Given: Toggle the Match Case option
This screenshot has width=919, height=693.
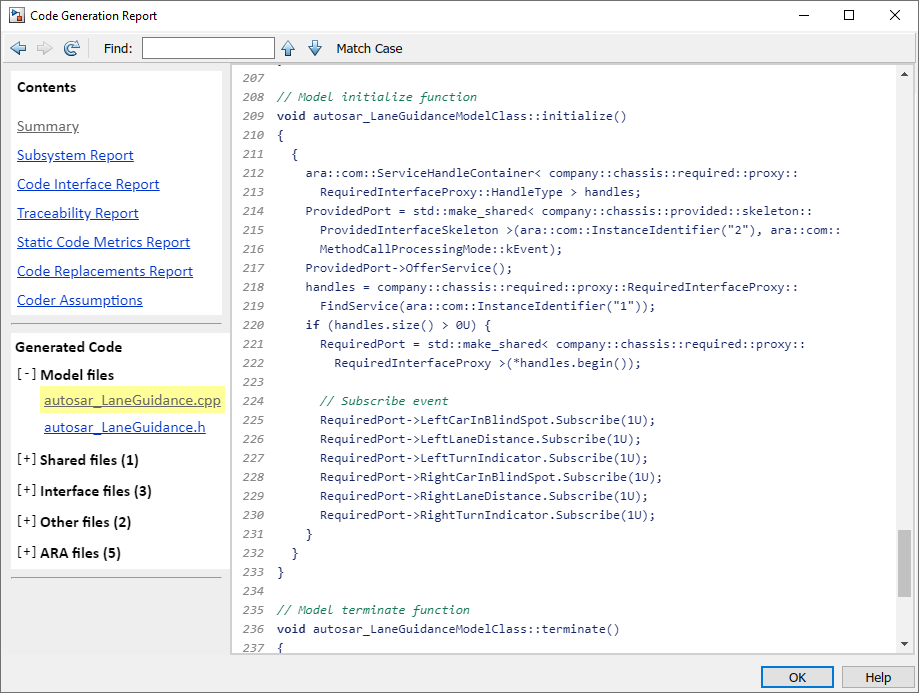Looking at the screenshot, I should coord(369,49).
